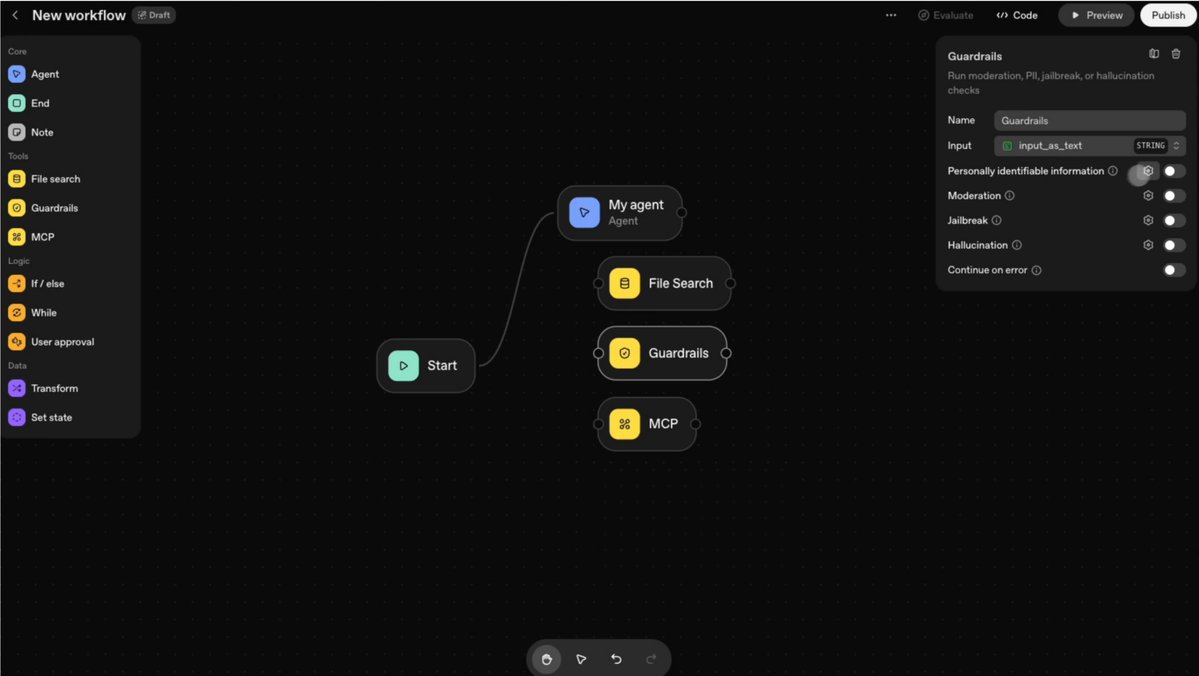Viewport: 1199px width, 676px height.
Task: Open the workflow overflow menu
Action: [890, 14]
